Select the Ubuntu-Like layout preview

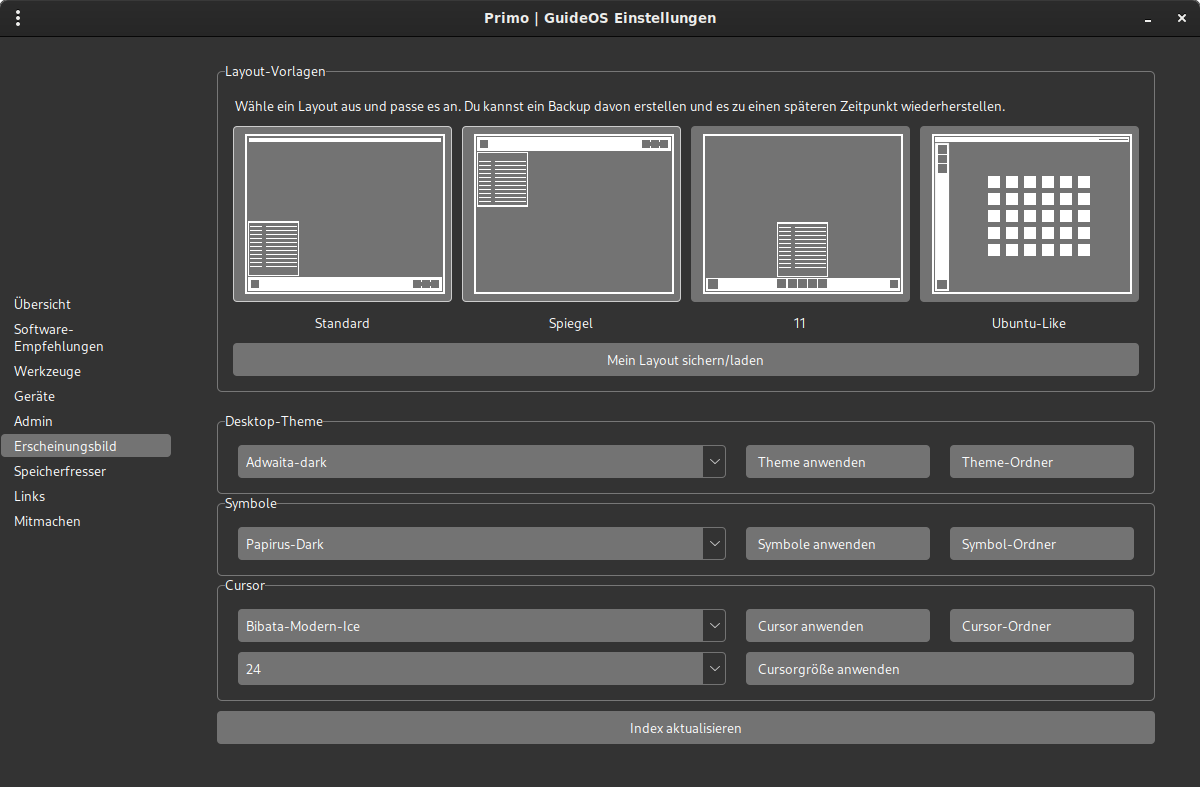click(x=1029, y=214)
